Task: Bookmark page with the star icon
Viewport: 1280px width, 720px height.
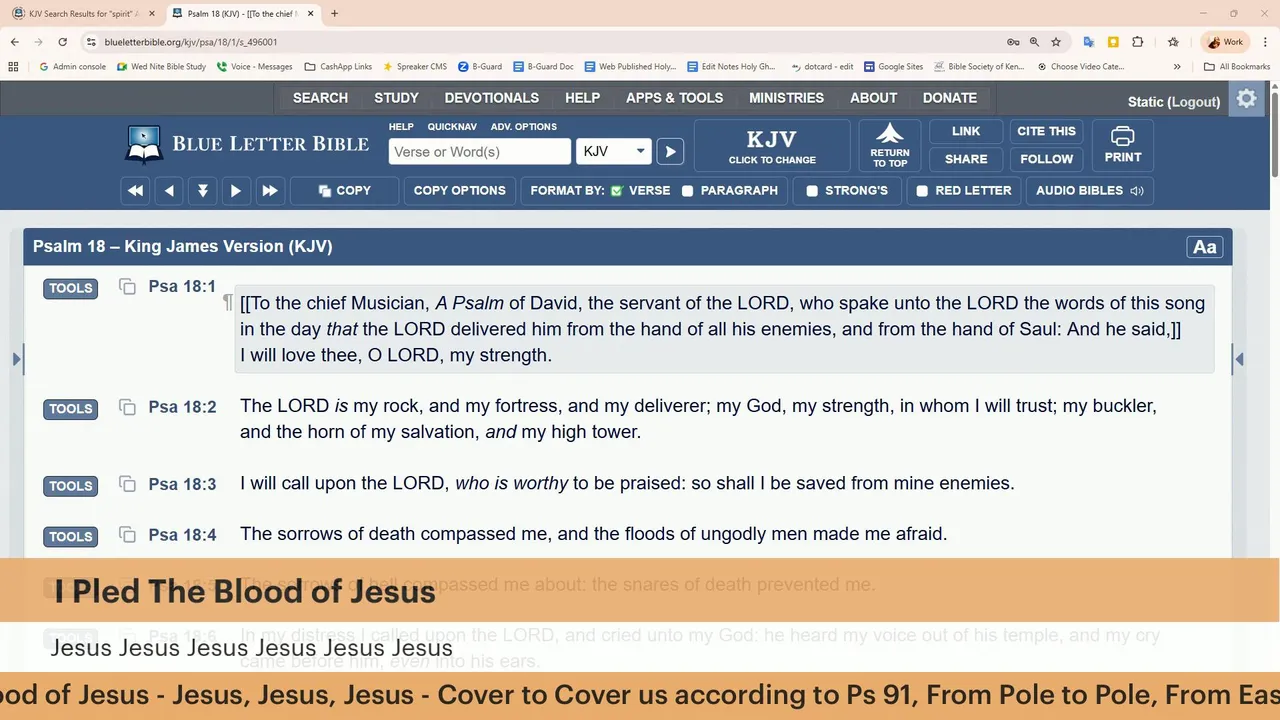Action: tap(1056, 42)
